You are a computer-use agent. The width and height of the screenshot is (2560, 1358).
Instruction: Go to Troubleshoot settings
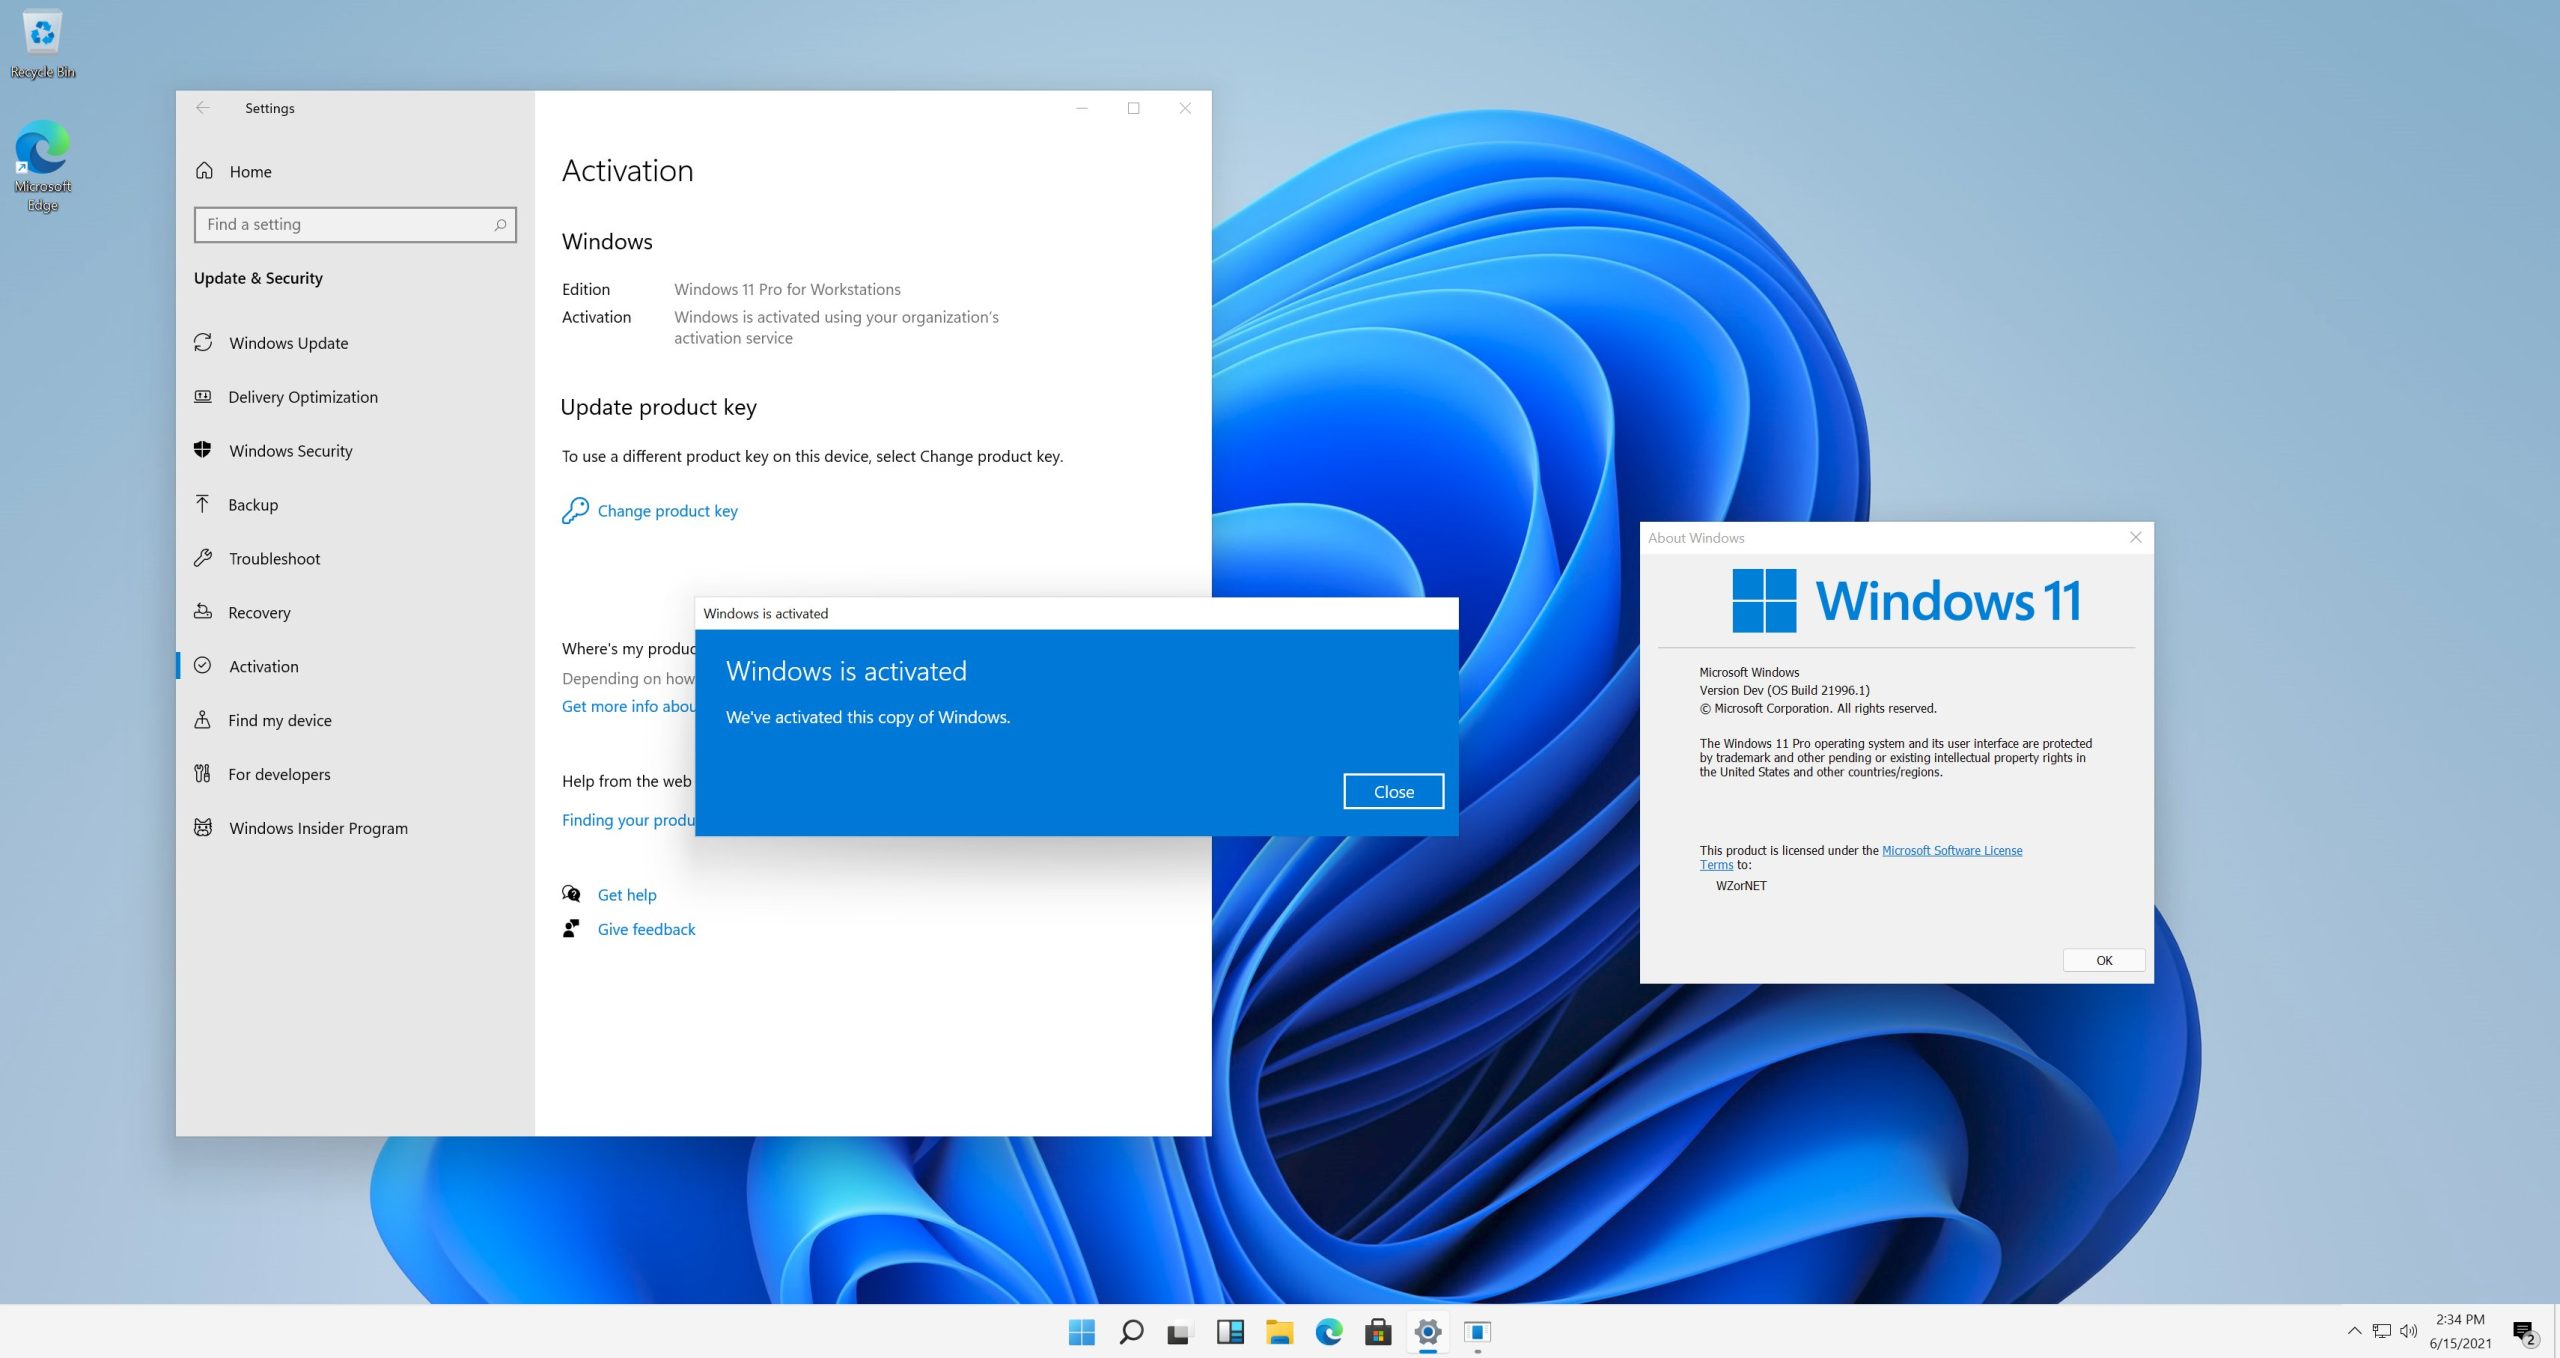274,559
